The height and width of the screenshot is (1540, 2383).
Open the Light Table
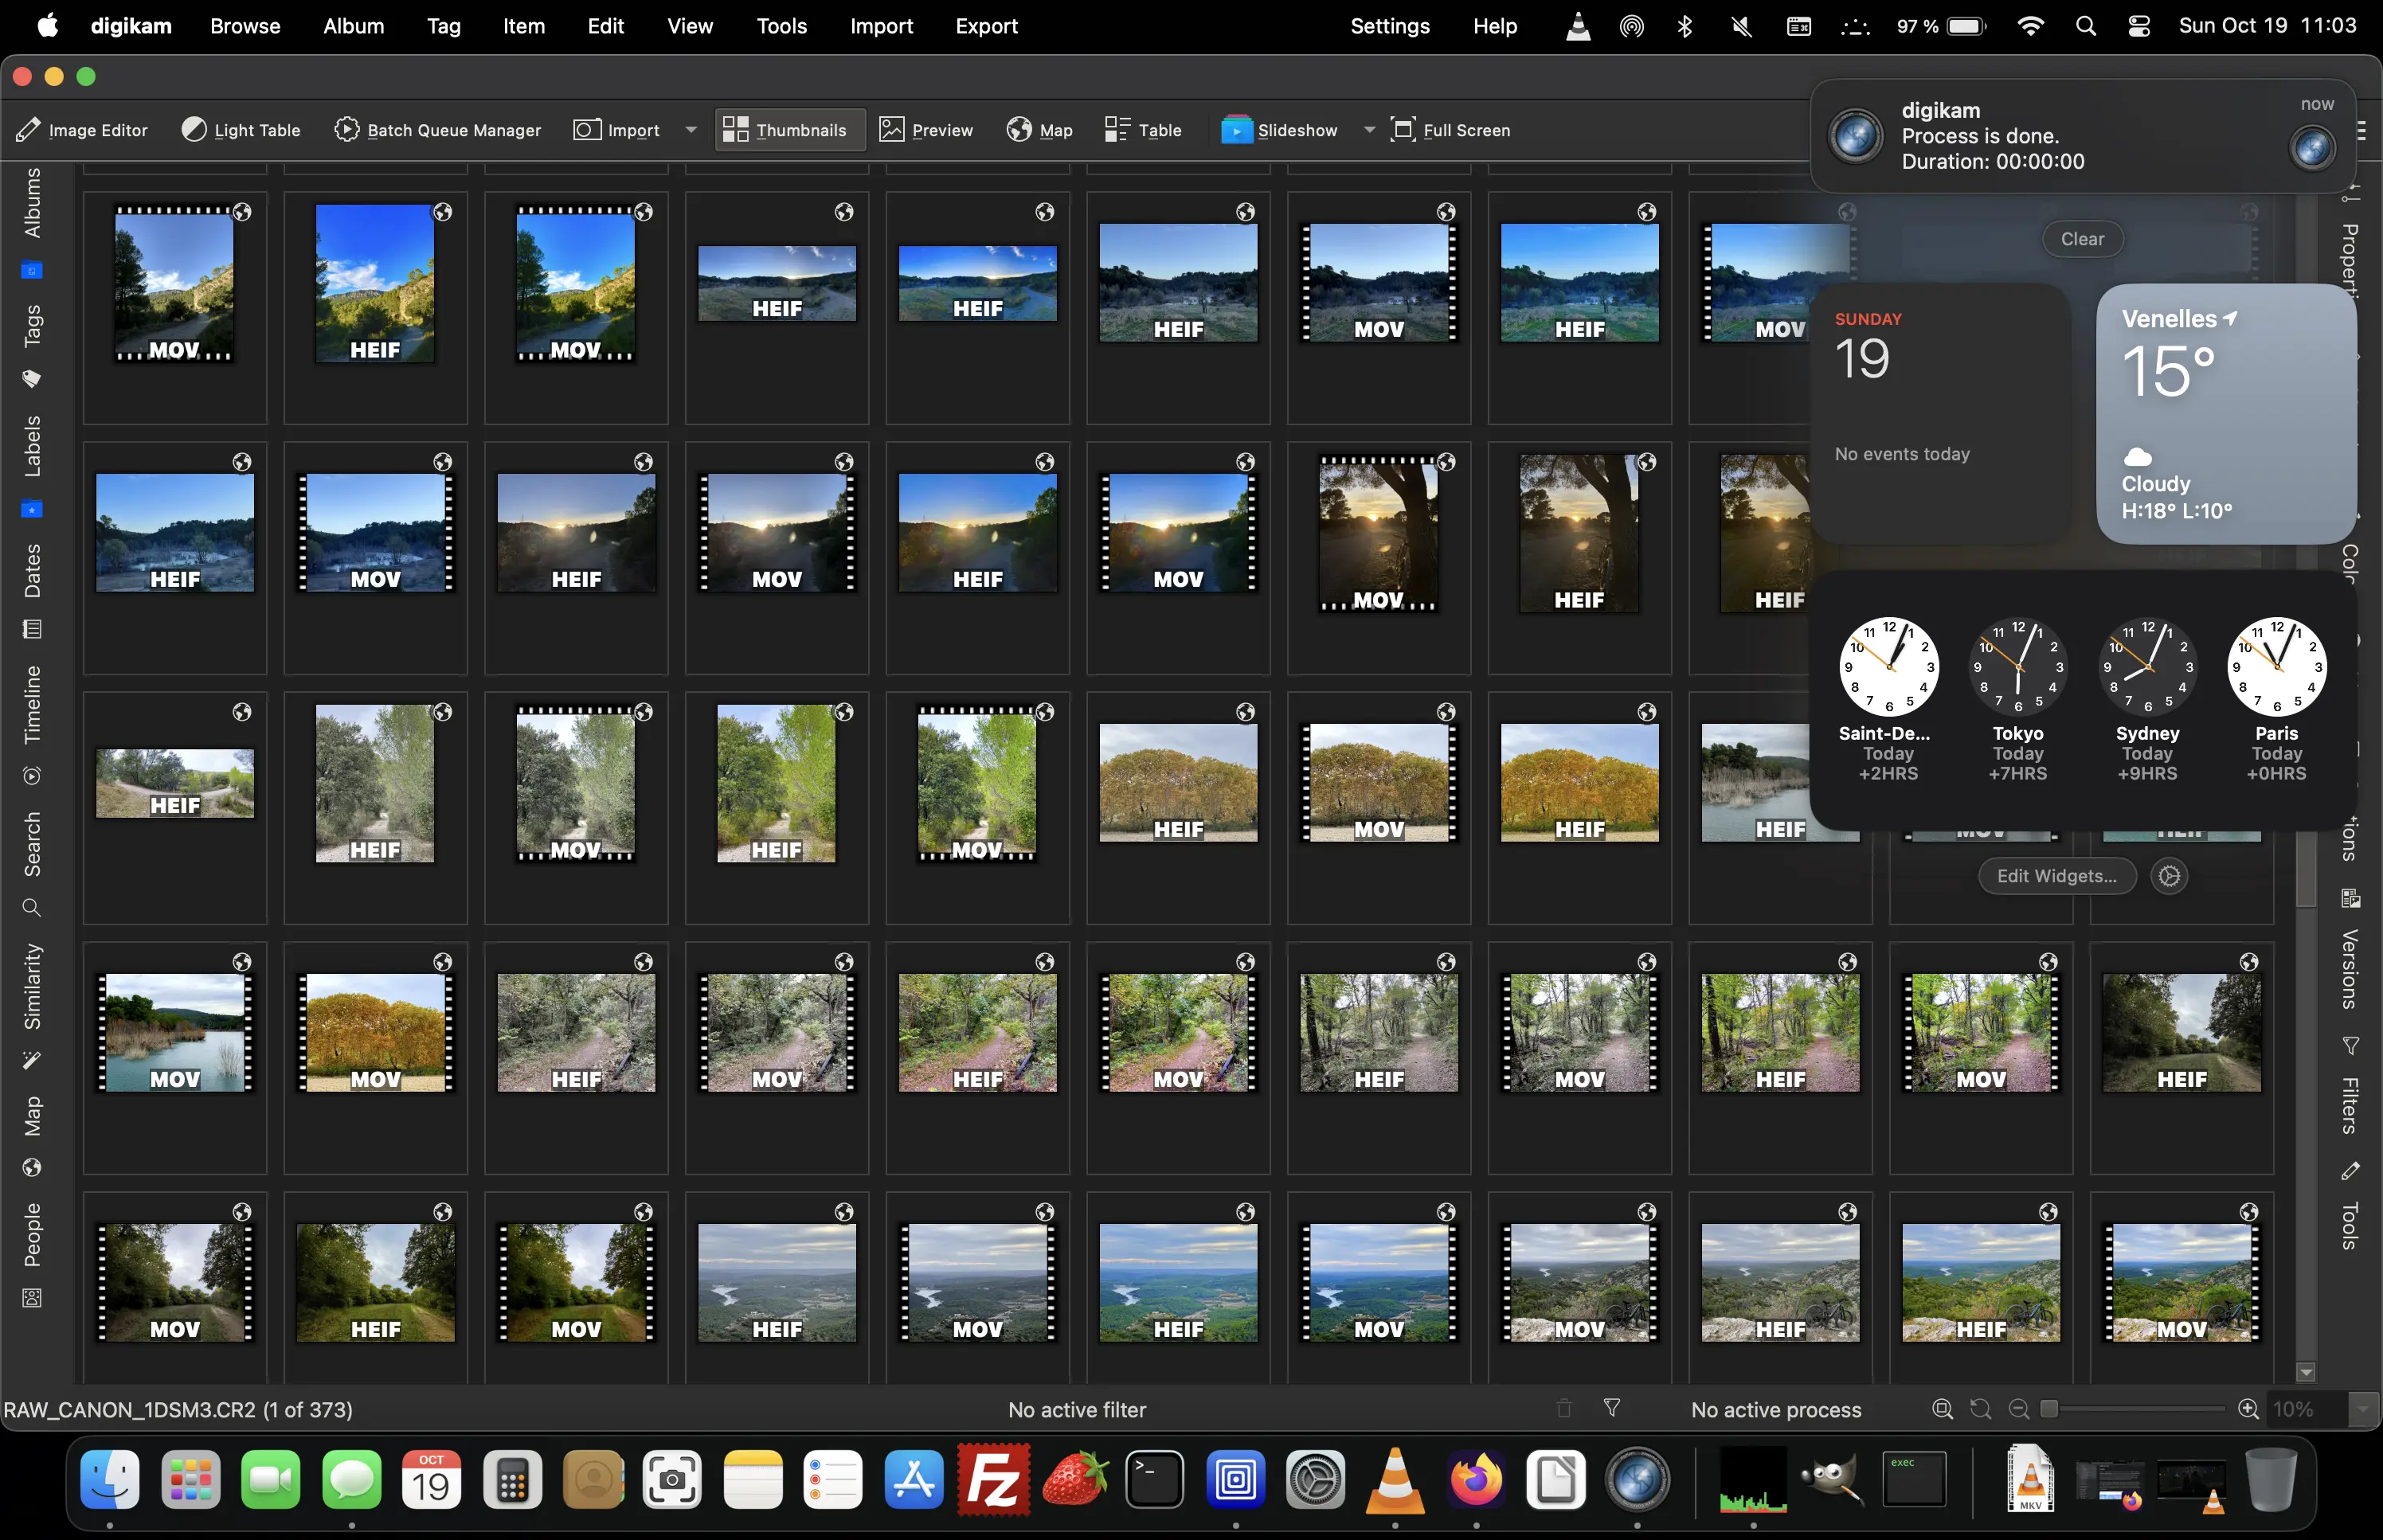[x=240, y=129]
